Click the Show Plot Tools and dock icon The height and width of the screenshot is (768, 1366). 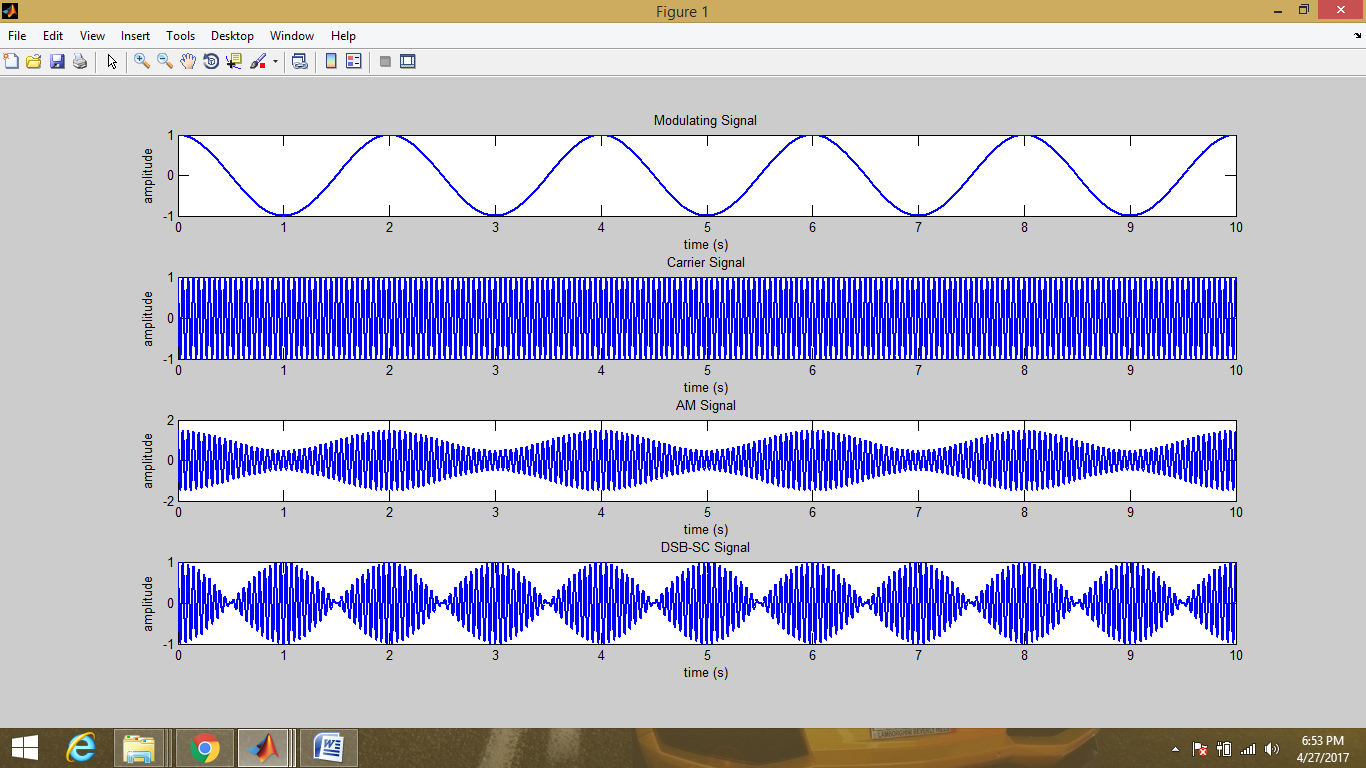(408, 61)
